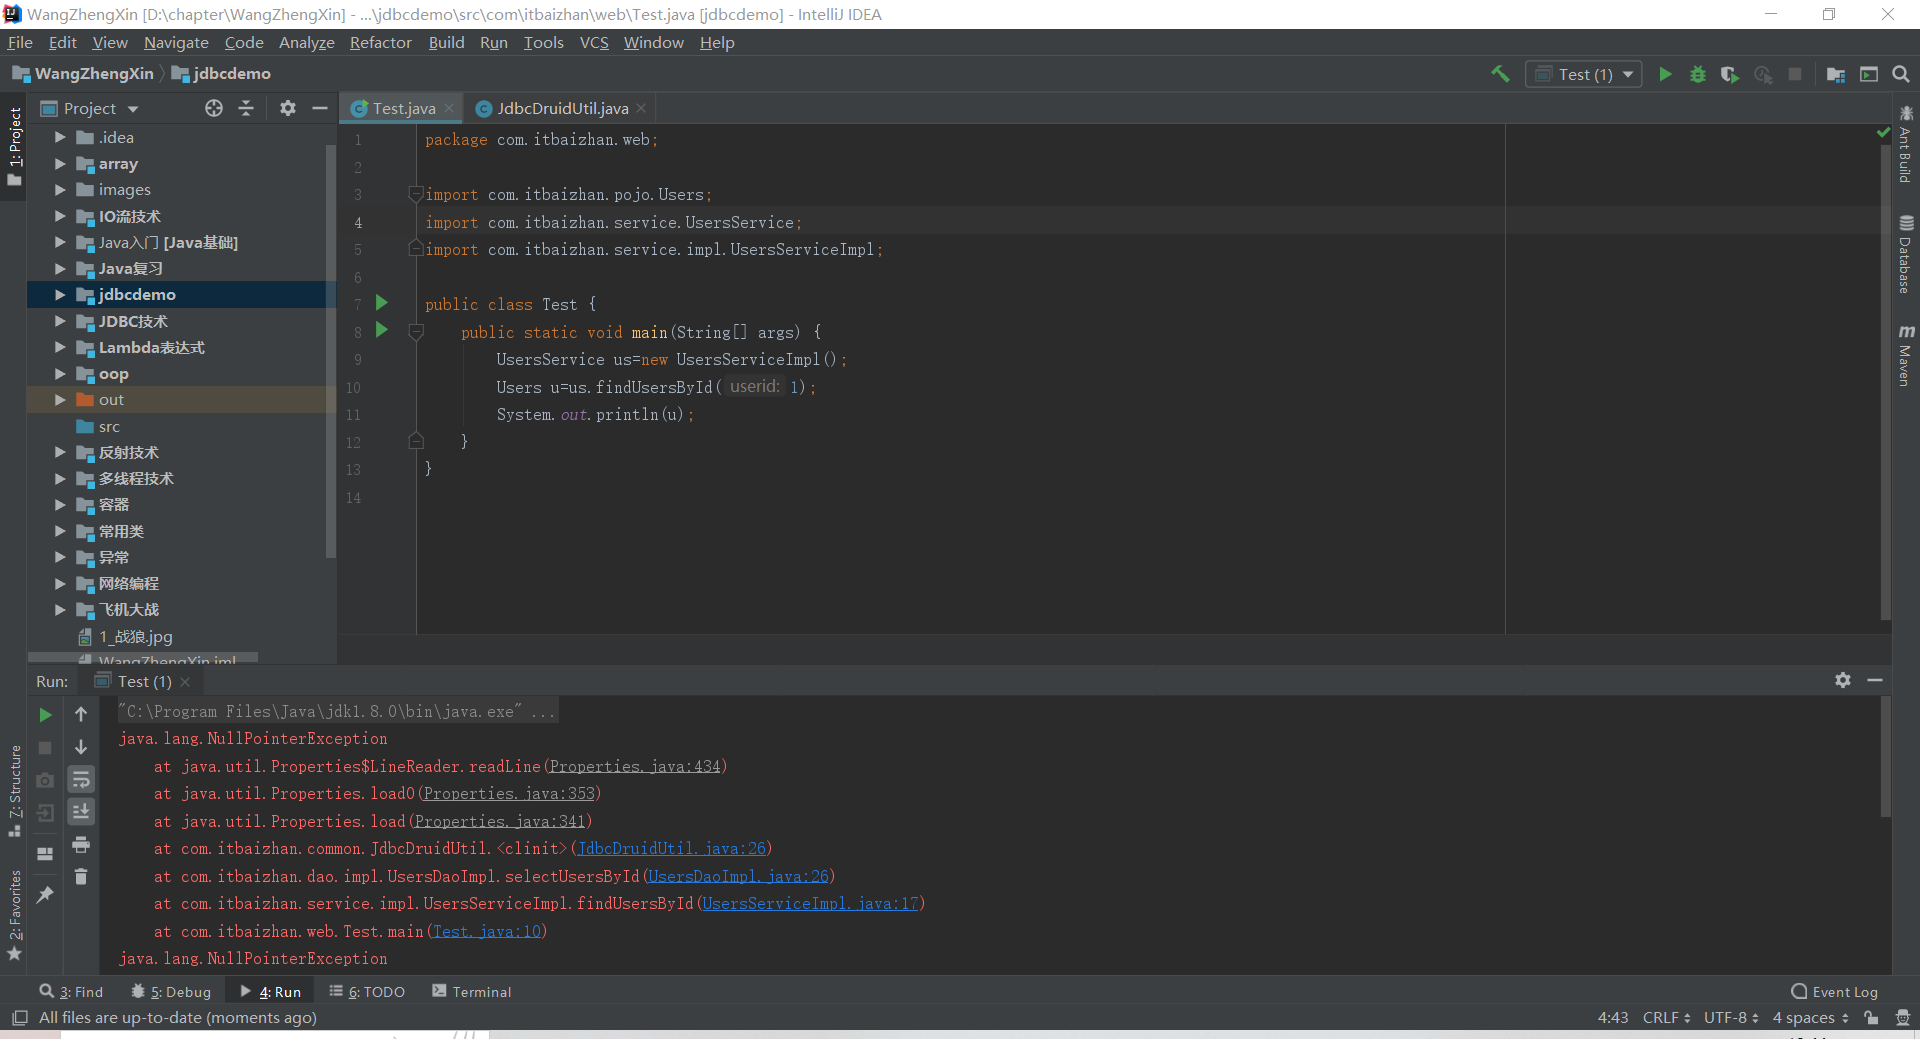Click run gutter icon beside class Test
Image resolution: width=1920 pixels, height=1039 pixels.
pyautogui.click(x=381, y=302)
